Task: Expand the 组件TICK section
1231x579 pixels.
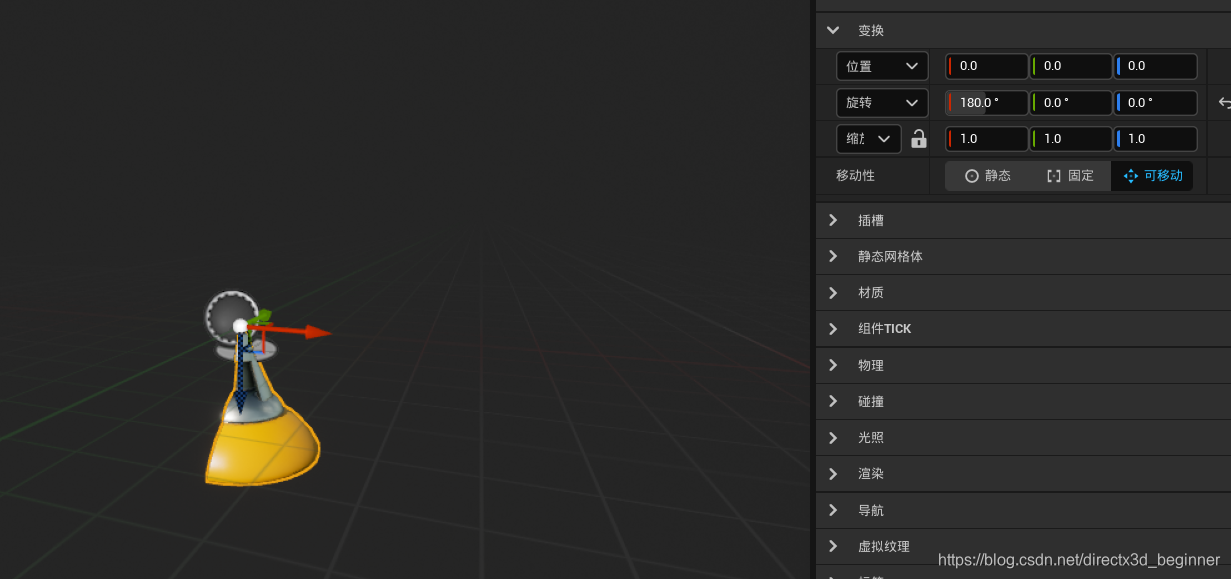Action: point(833,328)
